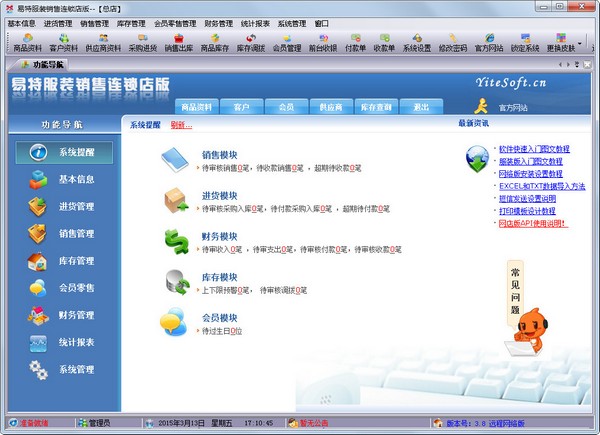600x435 pixels.
Task: Open 销售管理 menu in menu bar
Action: coord(95,24)
